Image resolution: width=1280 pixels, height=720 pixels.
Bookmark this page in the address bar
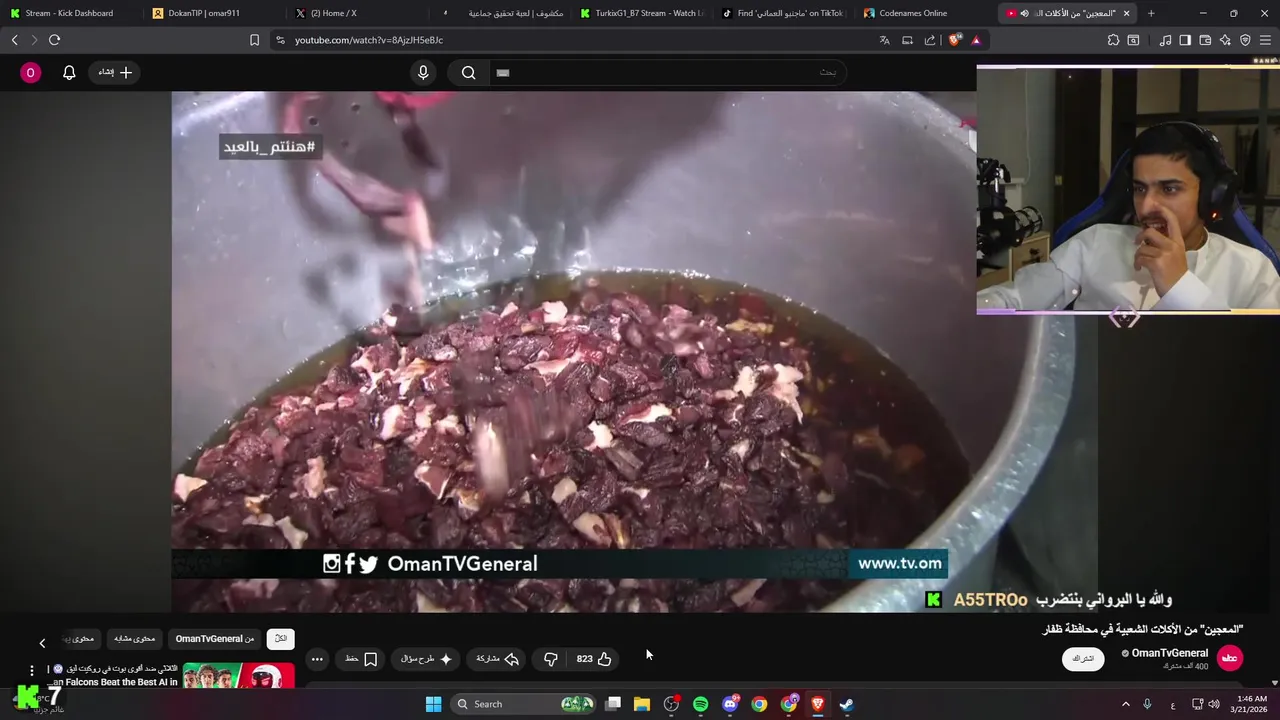click(x=254, y=40)
